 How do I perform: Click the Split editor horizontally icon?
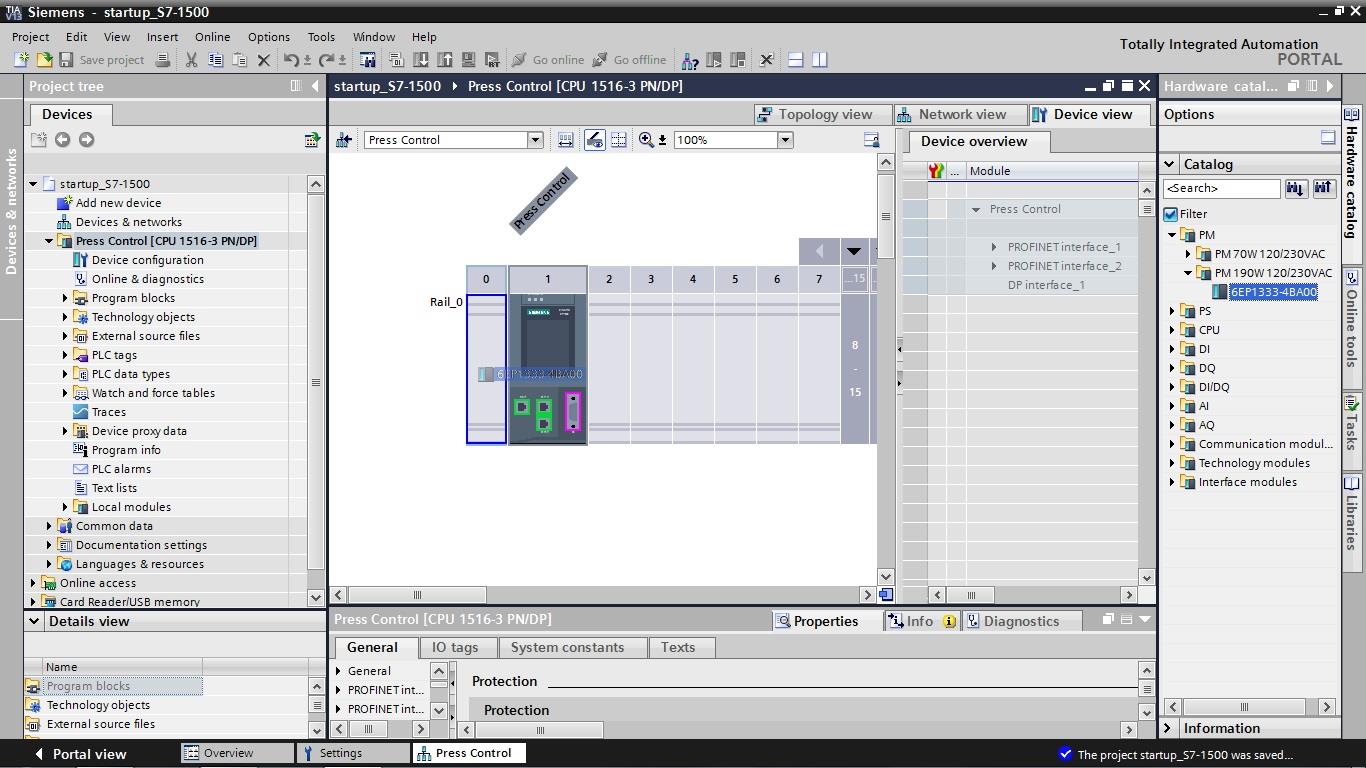tap(796, 60)
